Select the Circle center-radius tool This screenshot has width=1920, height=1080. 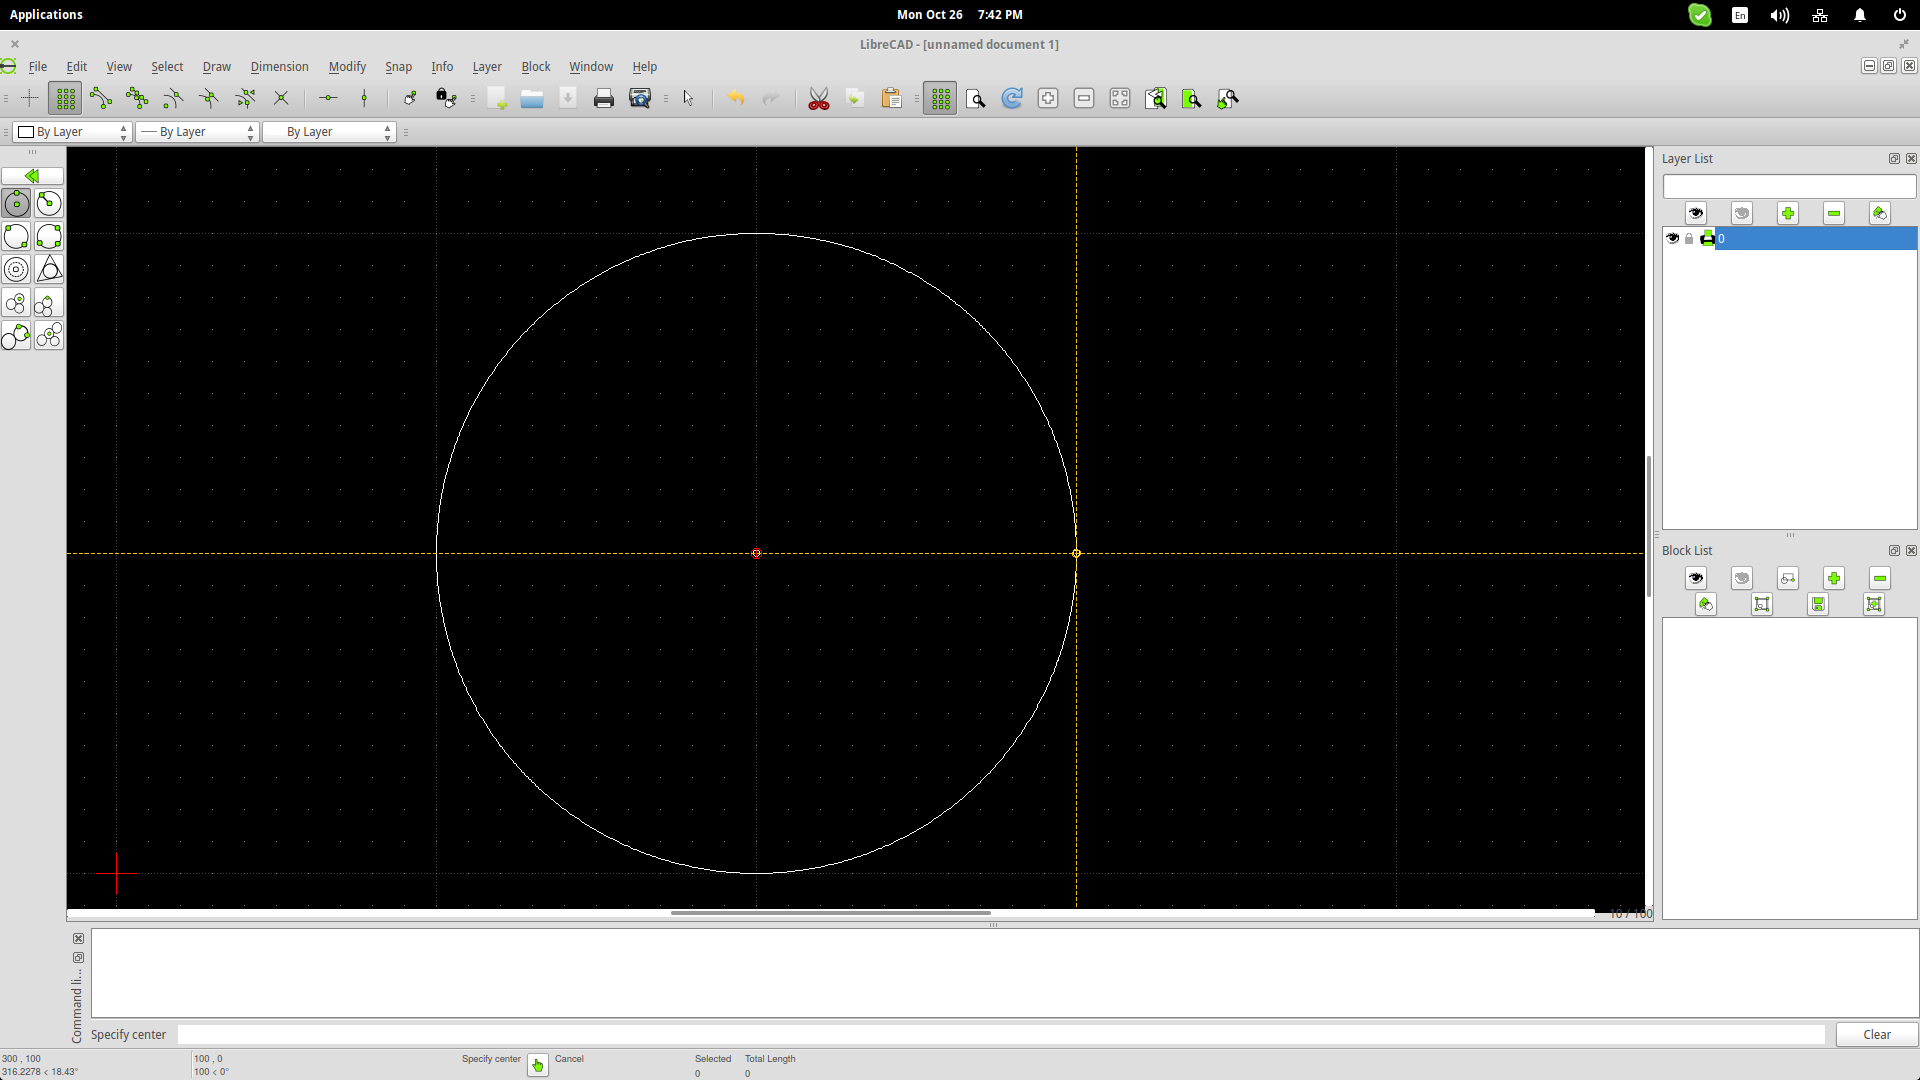[49, 204]
